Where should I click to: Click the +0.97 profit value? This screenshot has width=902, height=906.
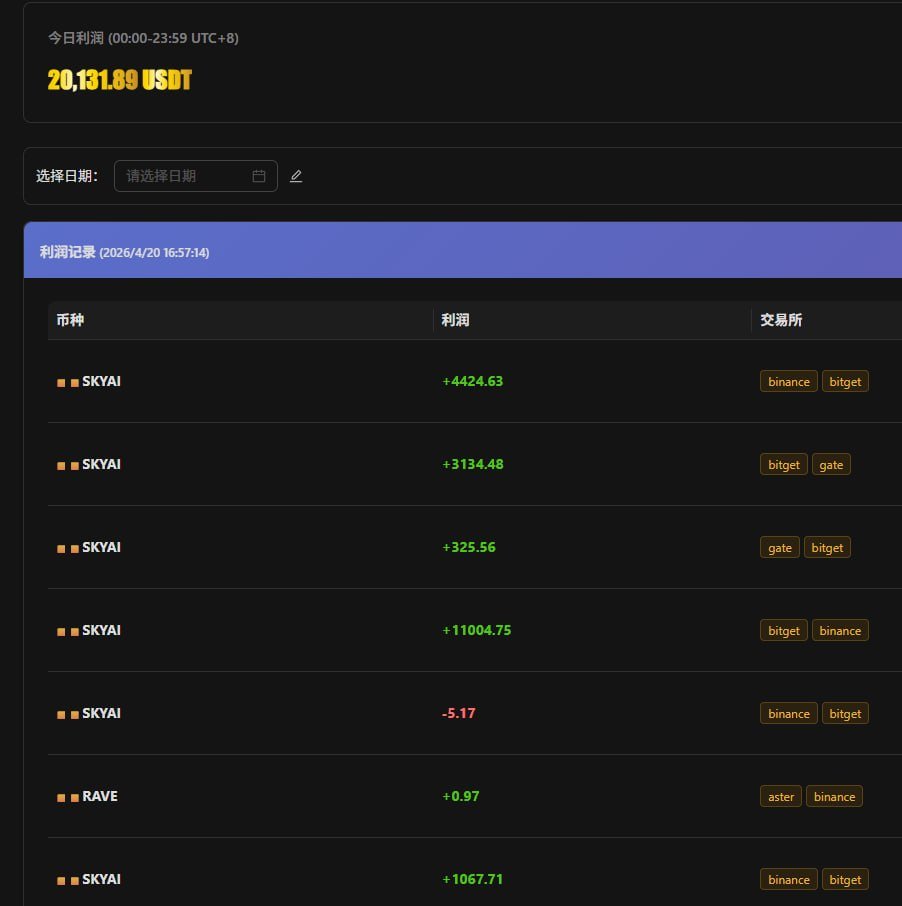[461, 796]
